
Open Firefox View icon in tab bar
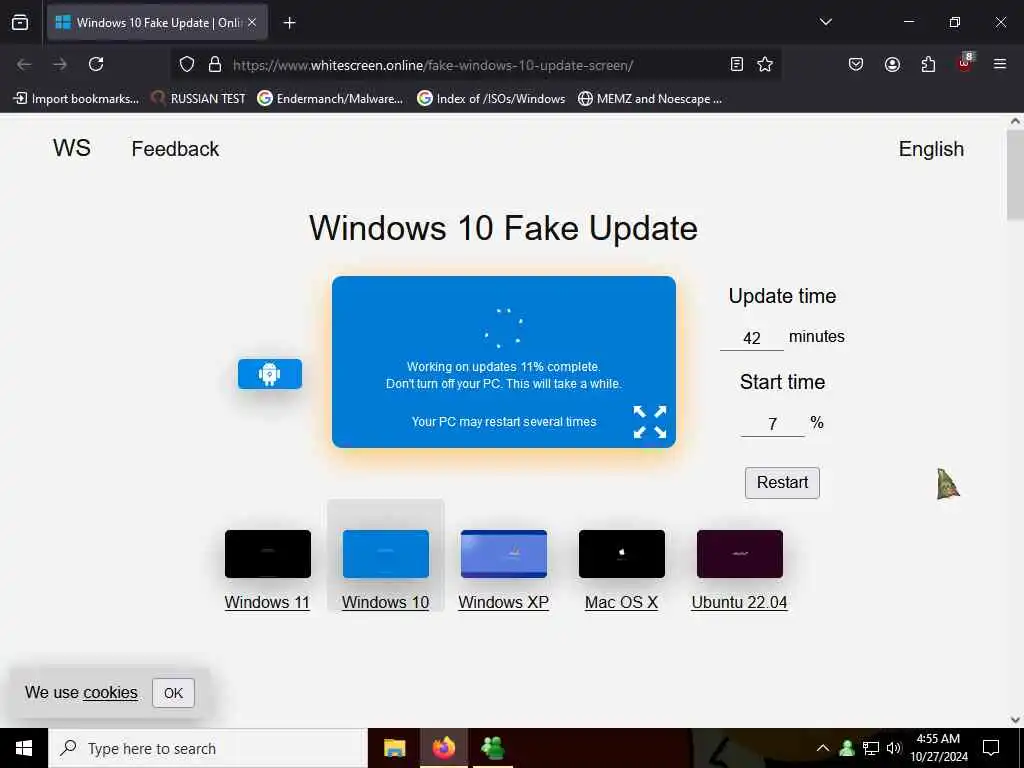(x=20, y=22)
